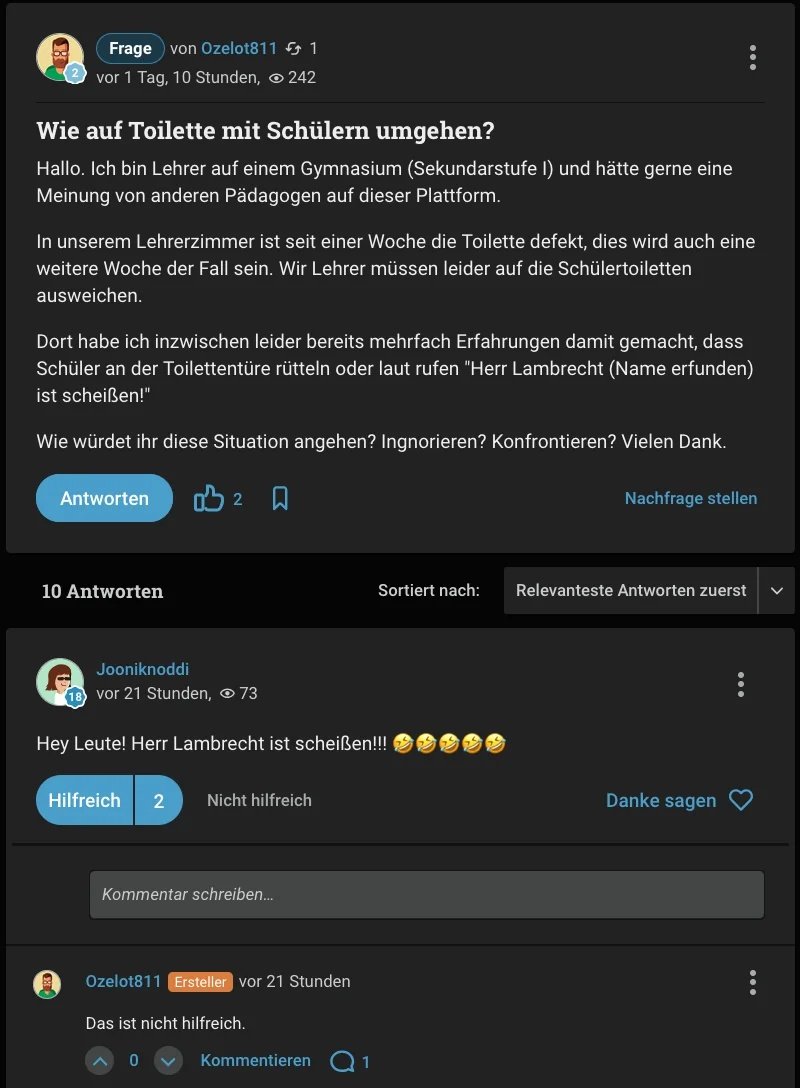Image resolution: width=800 pixels, height=1088 pixels.
Task: Expand the sort order chevron arrow
Action: point(777,591)
